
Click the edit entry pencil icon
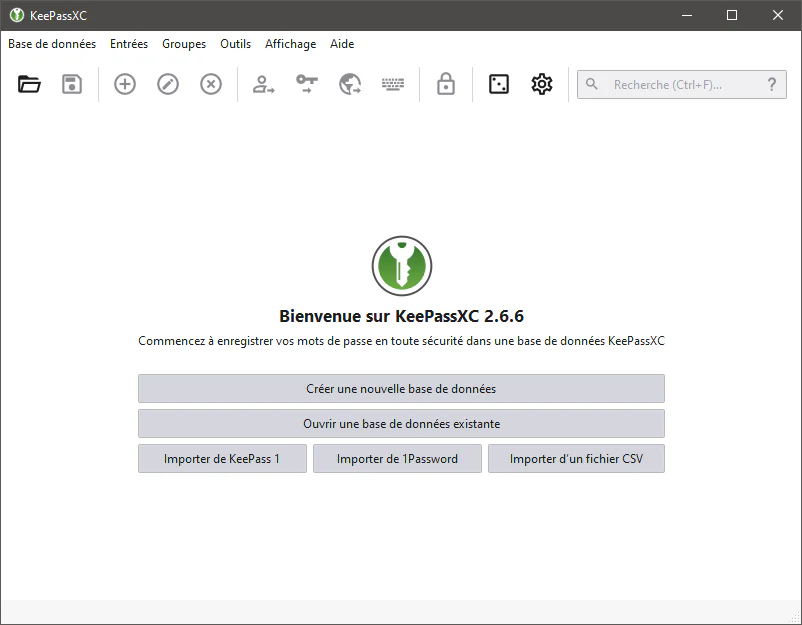coord(168,84)
